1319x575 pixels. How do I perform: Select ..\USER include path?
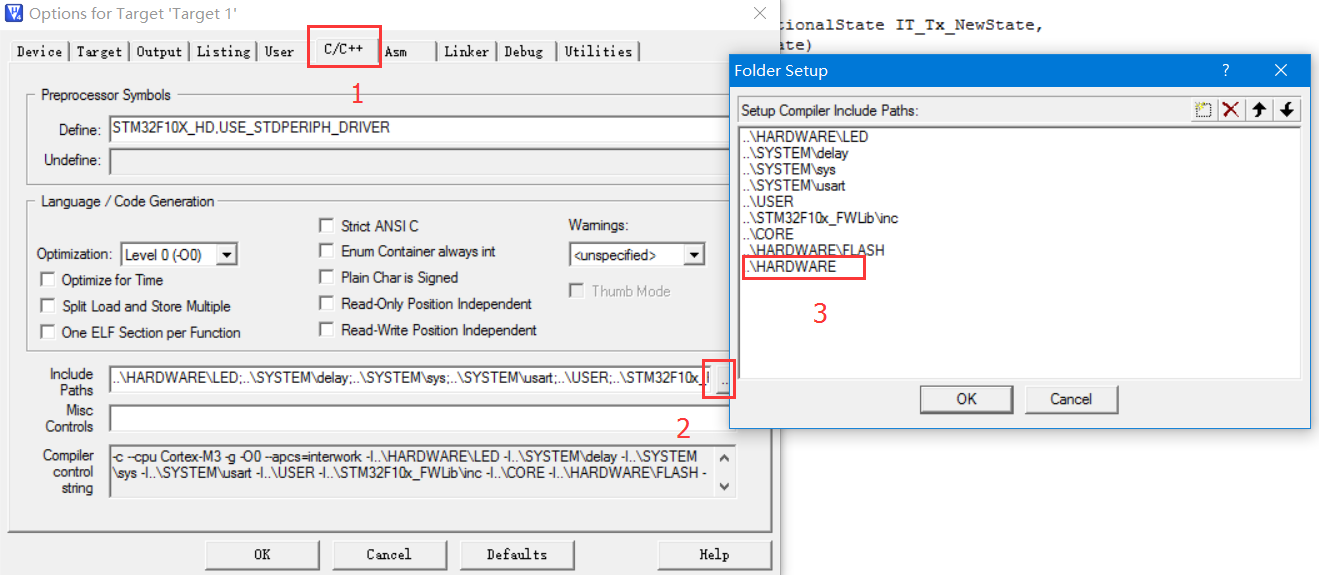(768, 201)
